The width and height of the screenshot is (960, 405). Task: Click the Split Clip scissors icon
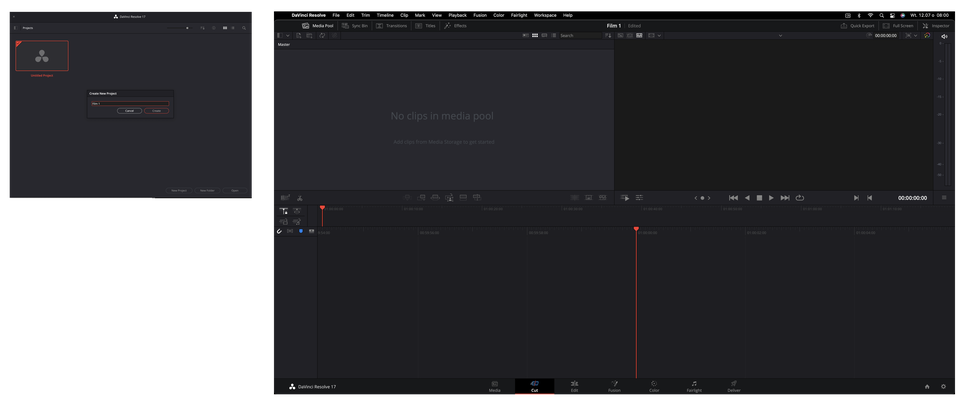click(x=300, y=198)
